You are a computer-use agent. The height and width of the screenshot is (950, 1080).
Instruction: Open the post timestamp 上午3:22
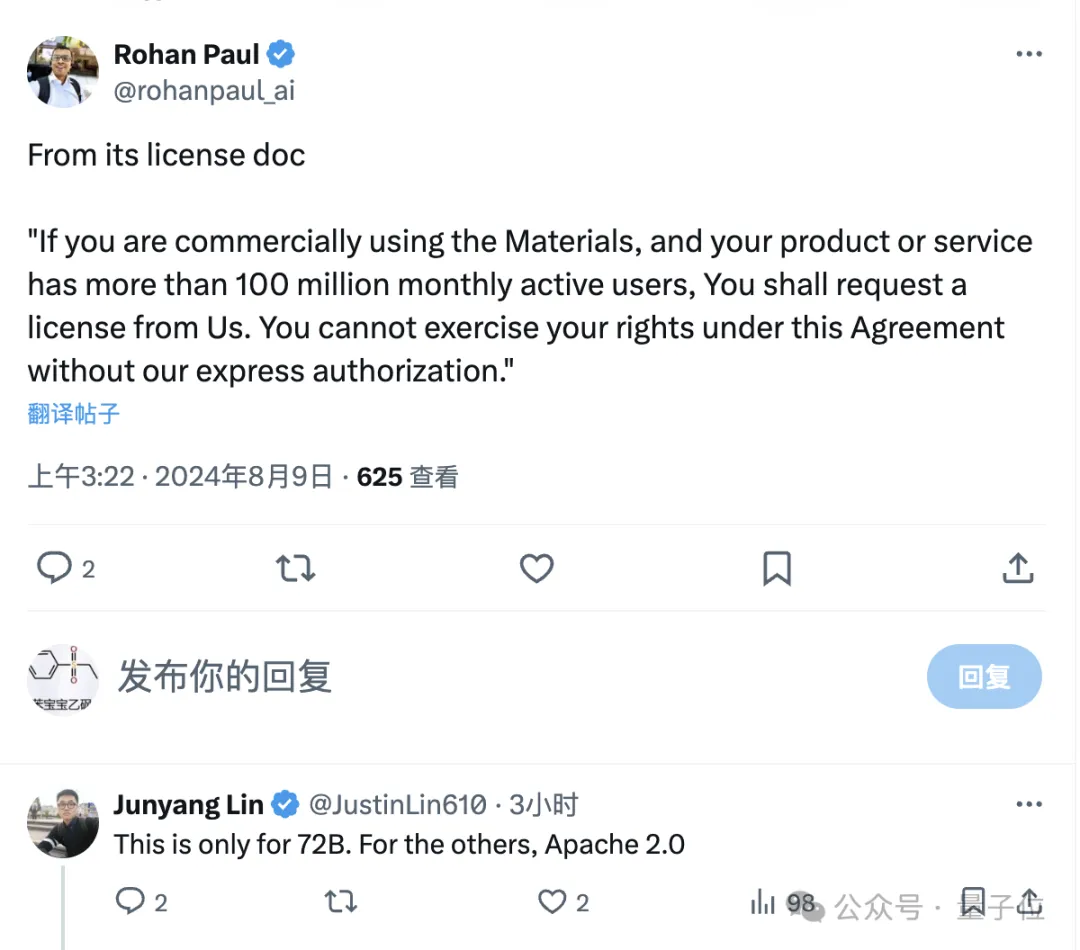(80, 477)
